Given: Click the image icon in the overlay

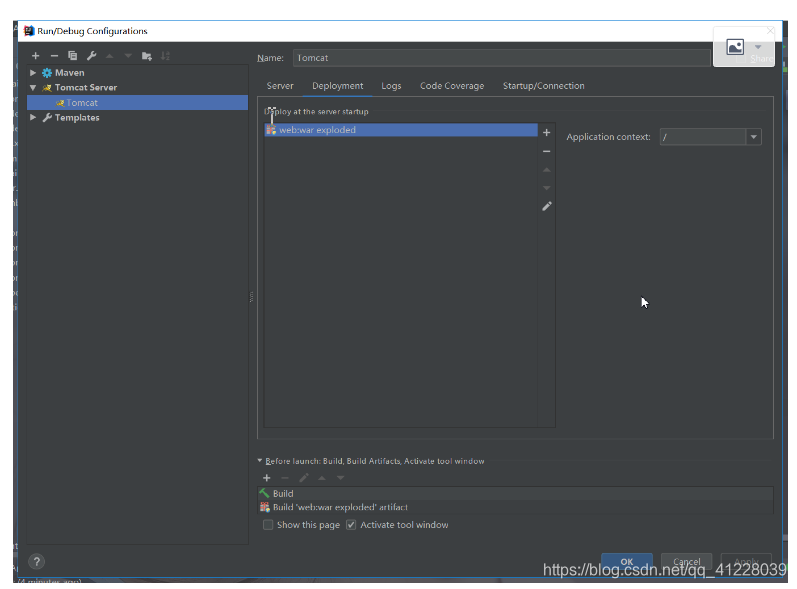Looking at the screenshot, I should tap(735, 47).
